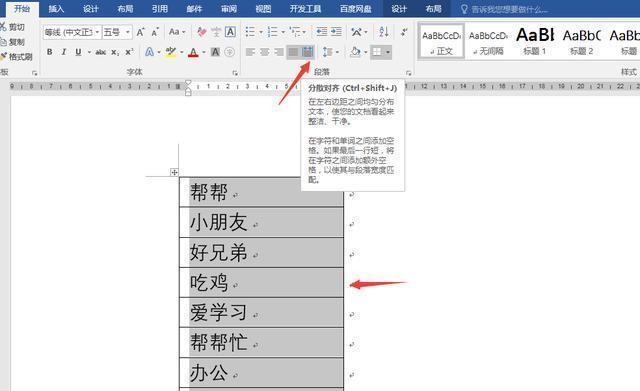Image resolution: width=640 pixels, height=391 pixels.
Task: Switch to the 视图 (View) tab
Action: coord(263,9)
